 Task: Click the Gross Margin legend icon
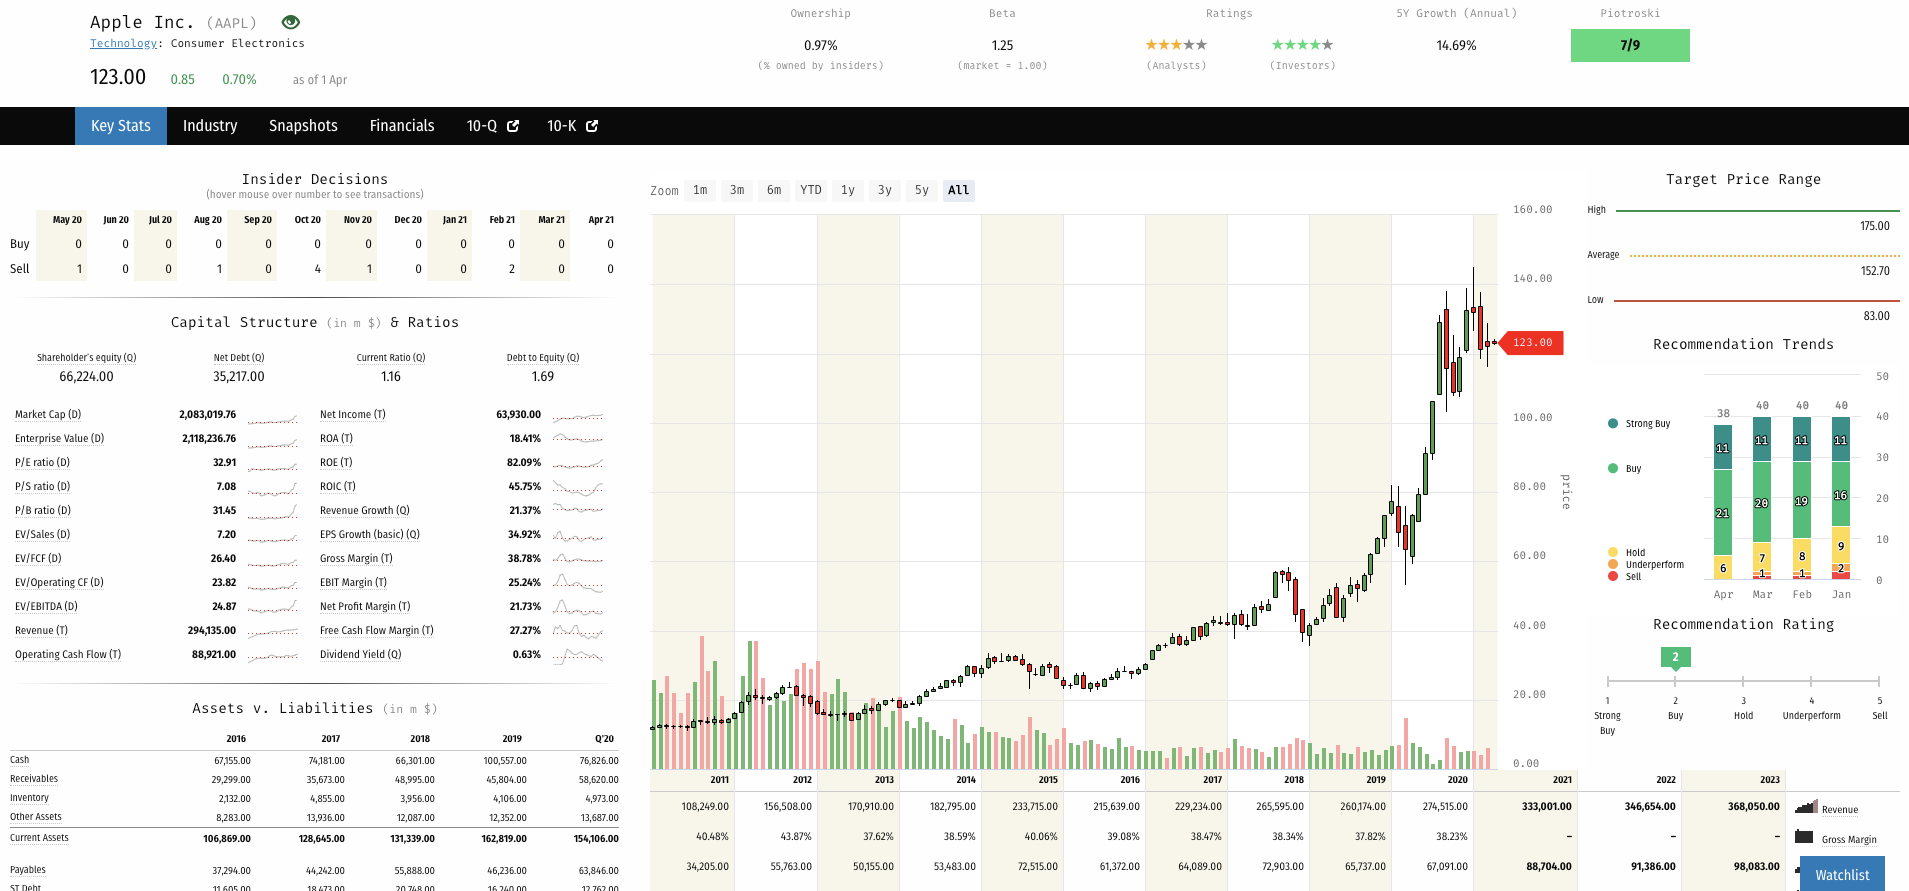1804,837
